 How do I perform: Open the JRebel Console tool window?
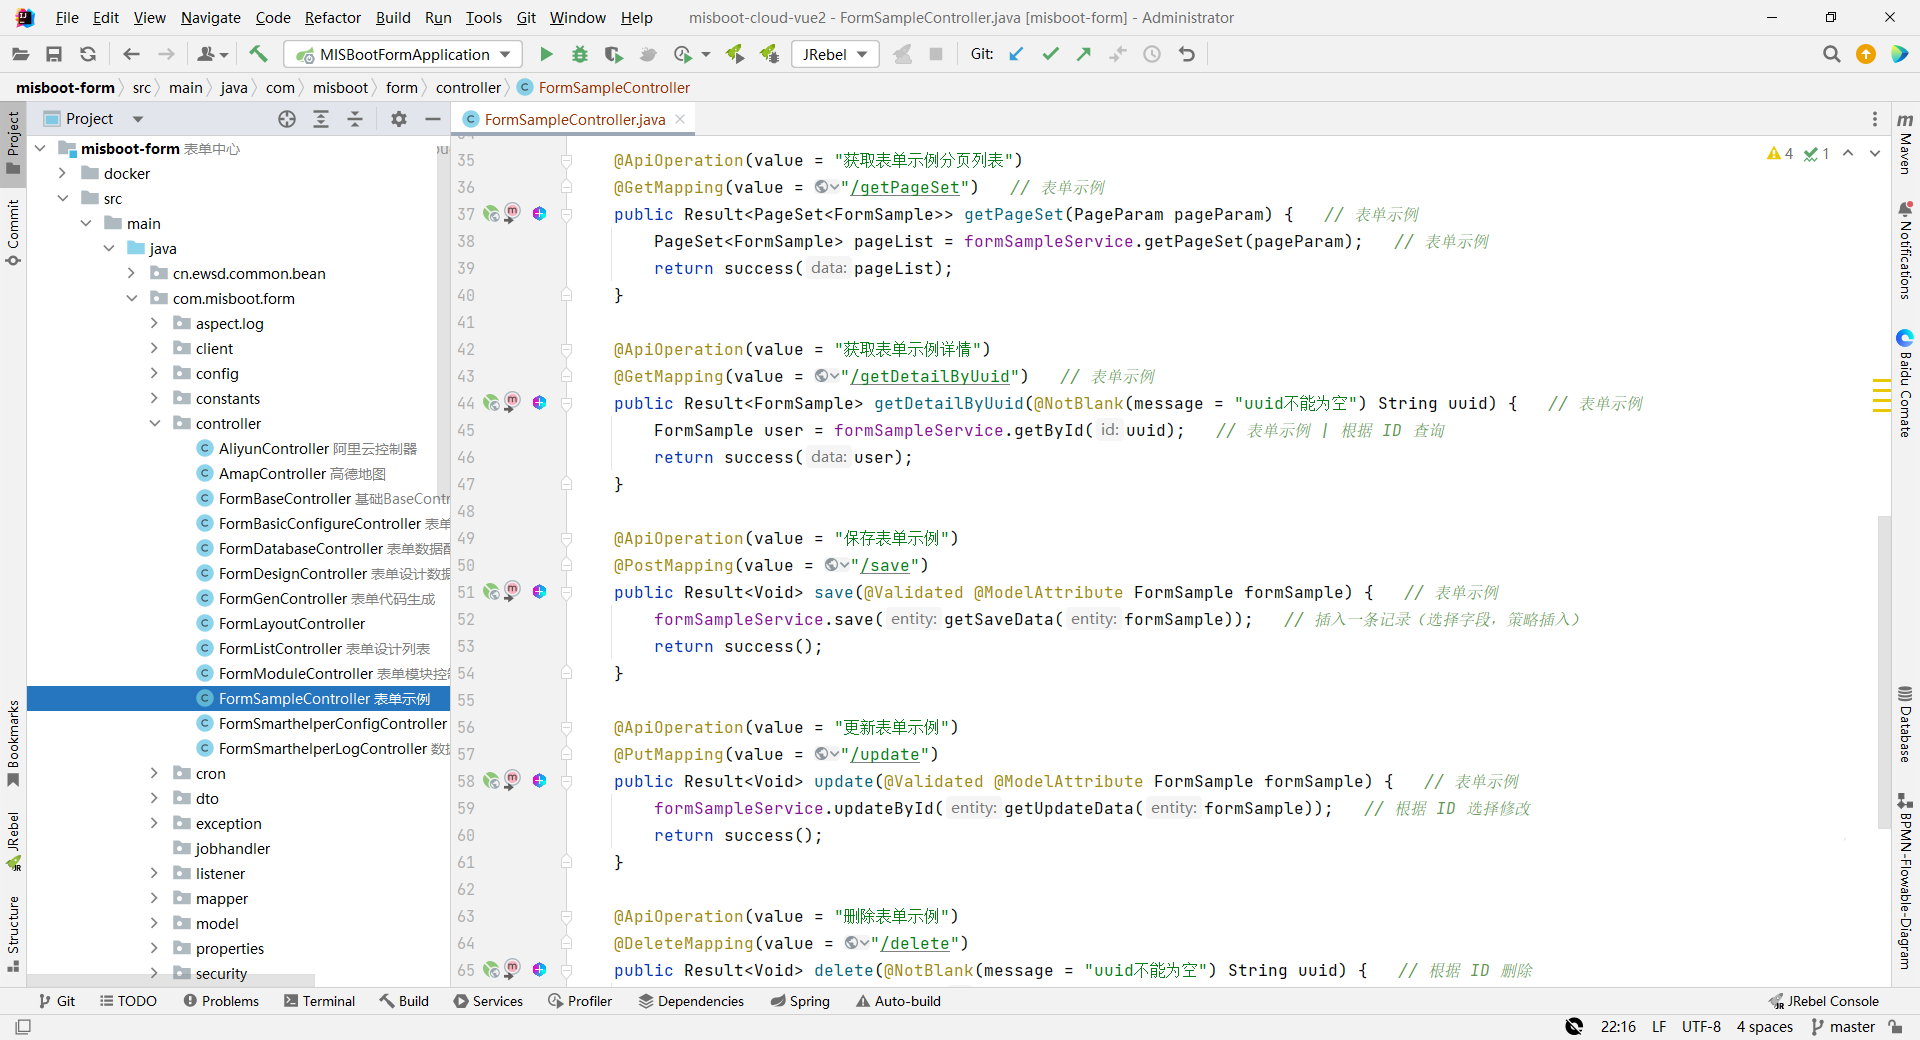coord(1824,1001)
